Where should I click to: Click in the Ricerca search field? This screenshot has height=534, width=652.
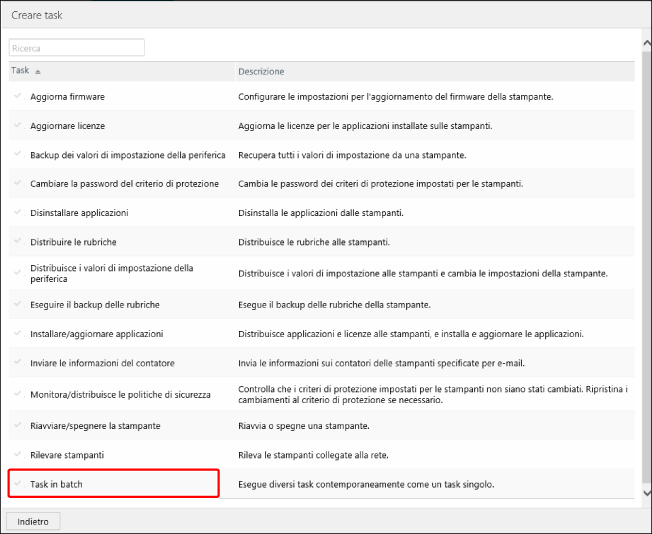point(77,47)
